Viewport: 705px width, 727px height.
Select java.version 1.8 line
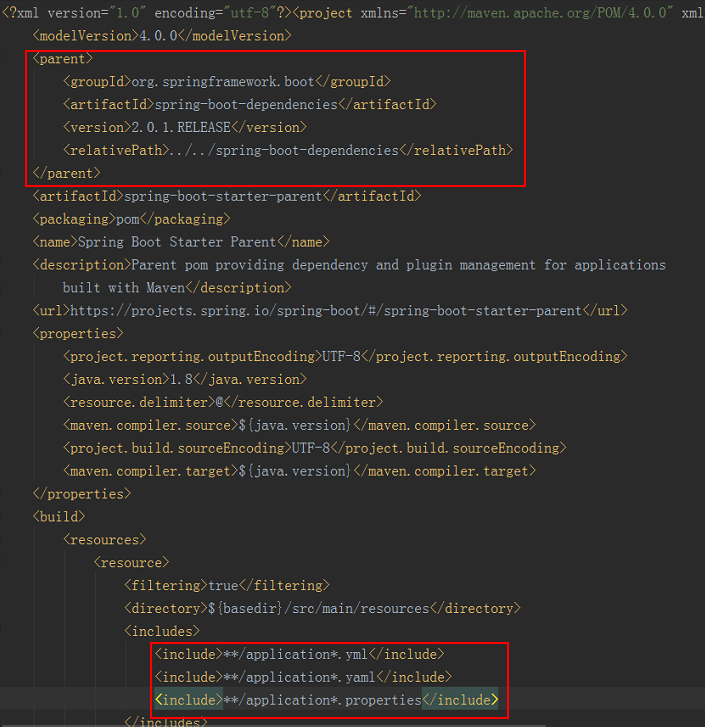click(184, 380)
